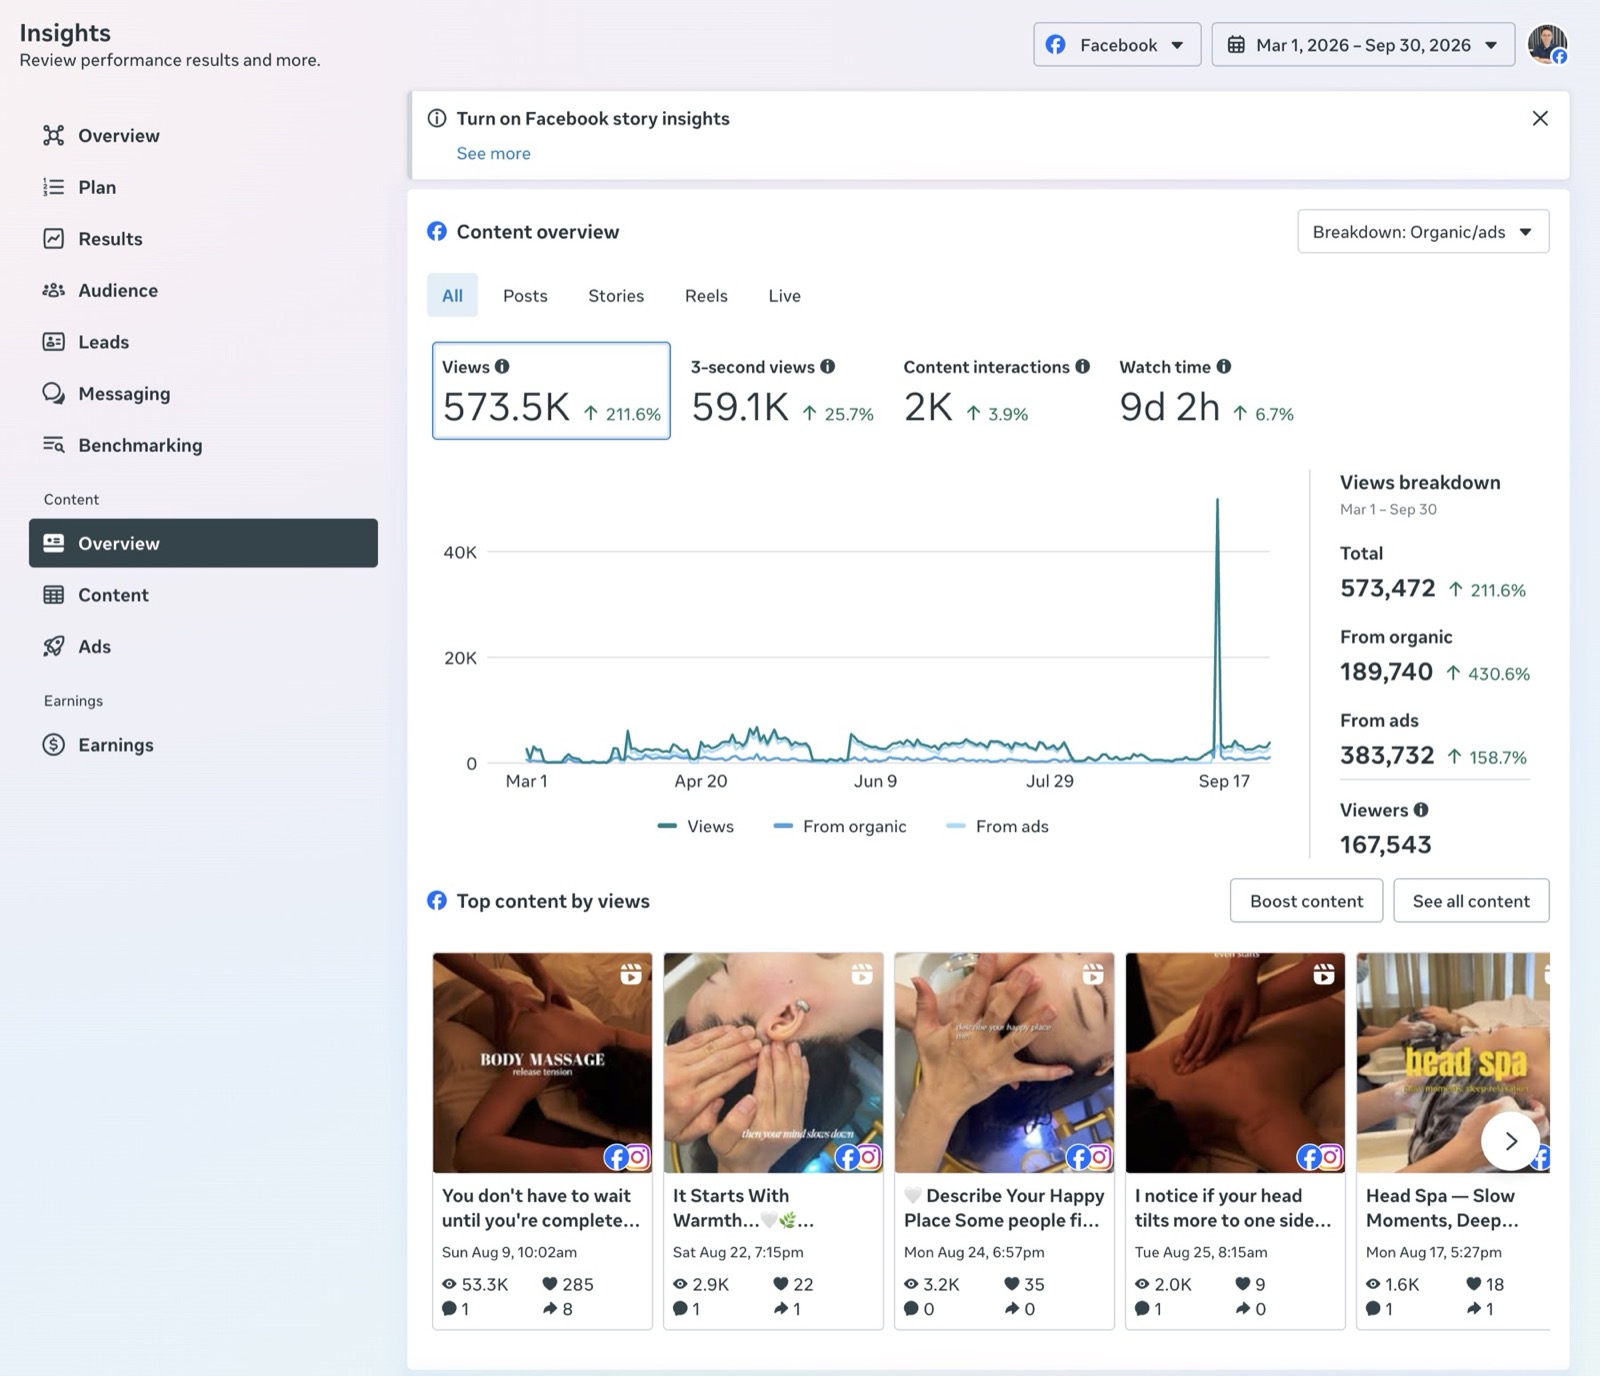Open the Benchmarking page
The image size is (1600, 1376).
tap(122, 445)
